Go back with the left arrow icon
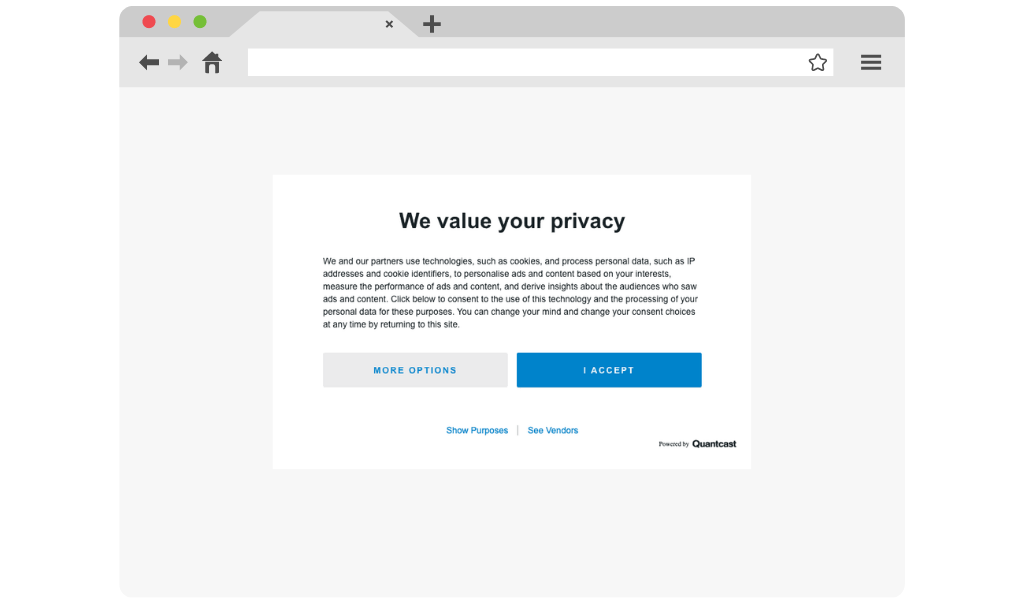This screenshot has height=607, width=1024. click(x=149, y=63)
